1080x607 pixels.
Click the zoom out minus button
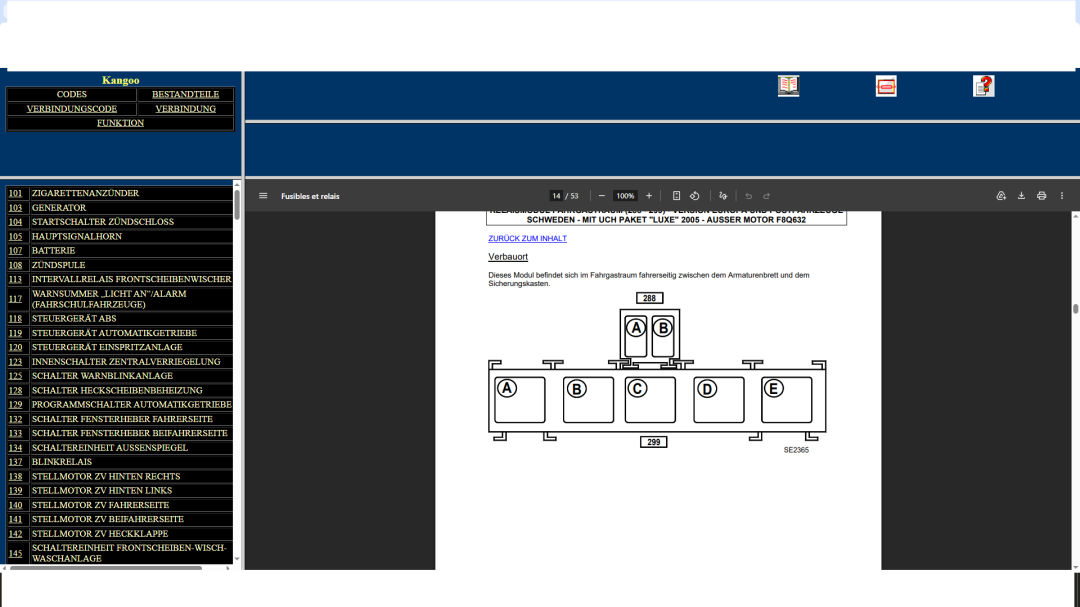602,196
